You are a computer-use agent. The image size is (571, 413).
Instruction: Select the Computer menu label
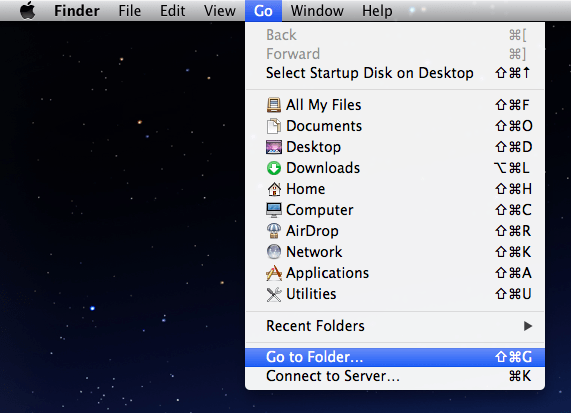(x=320, y=210)
